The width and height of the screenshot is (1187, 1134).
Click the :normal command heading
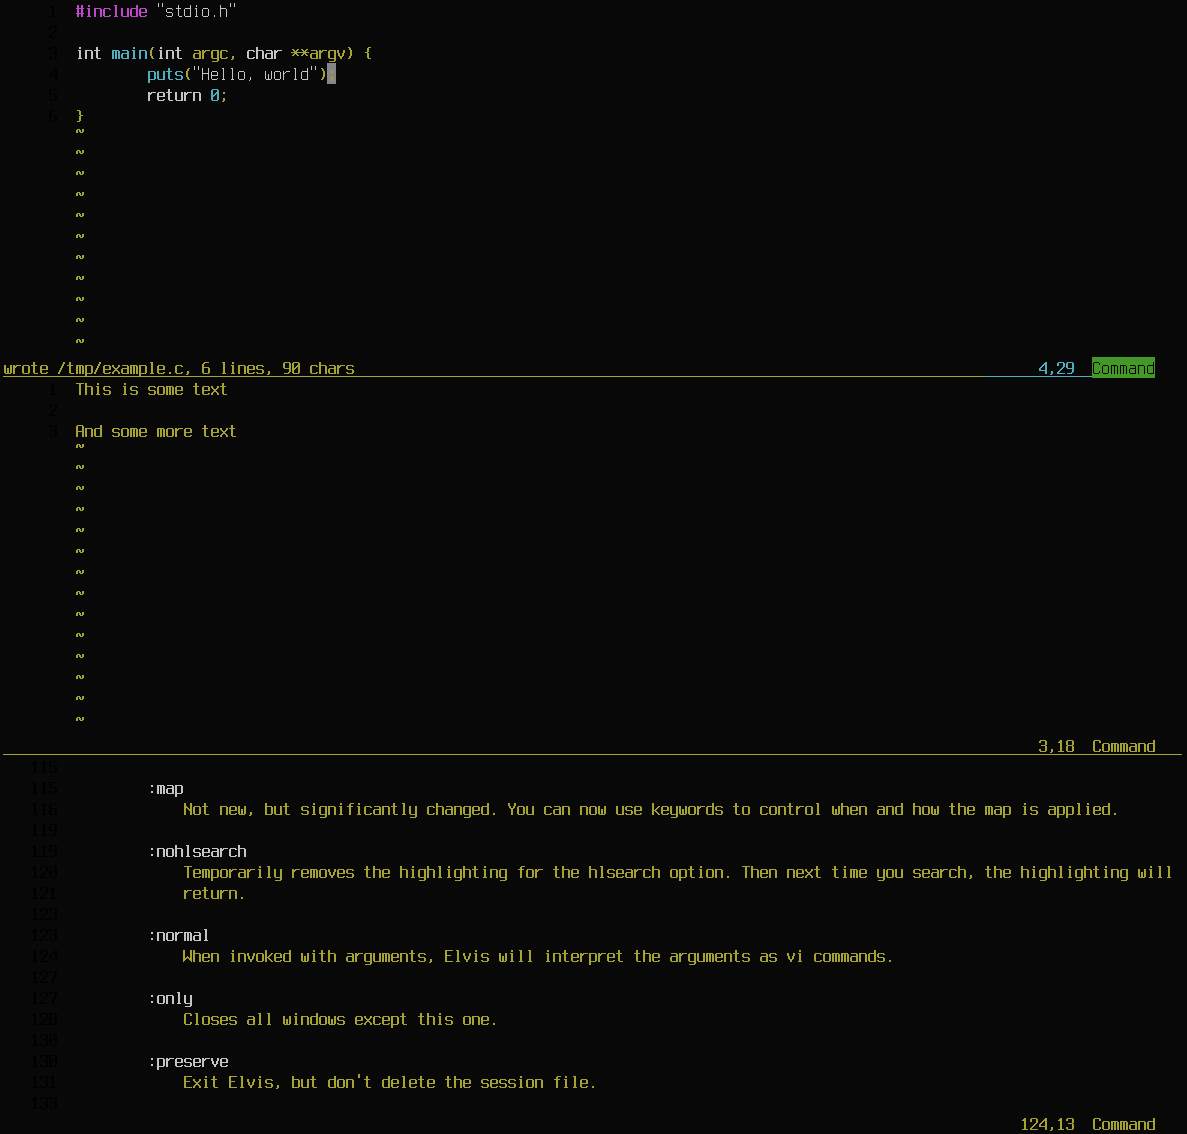pos(179,936)
